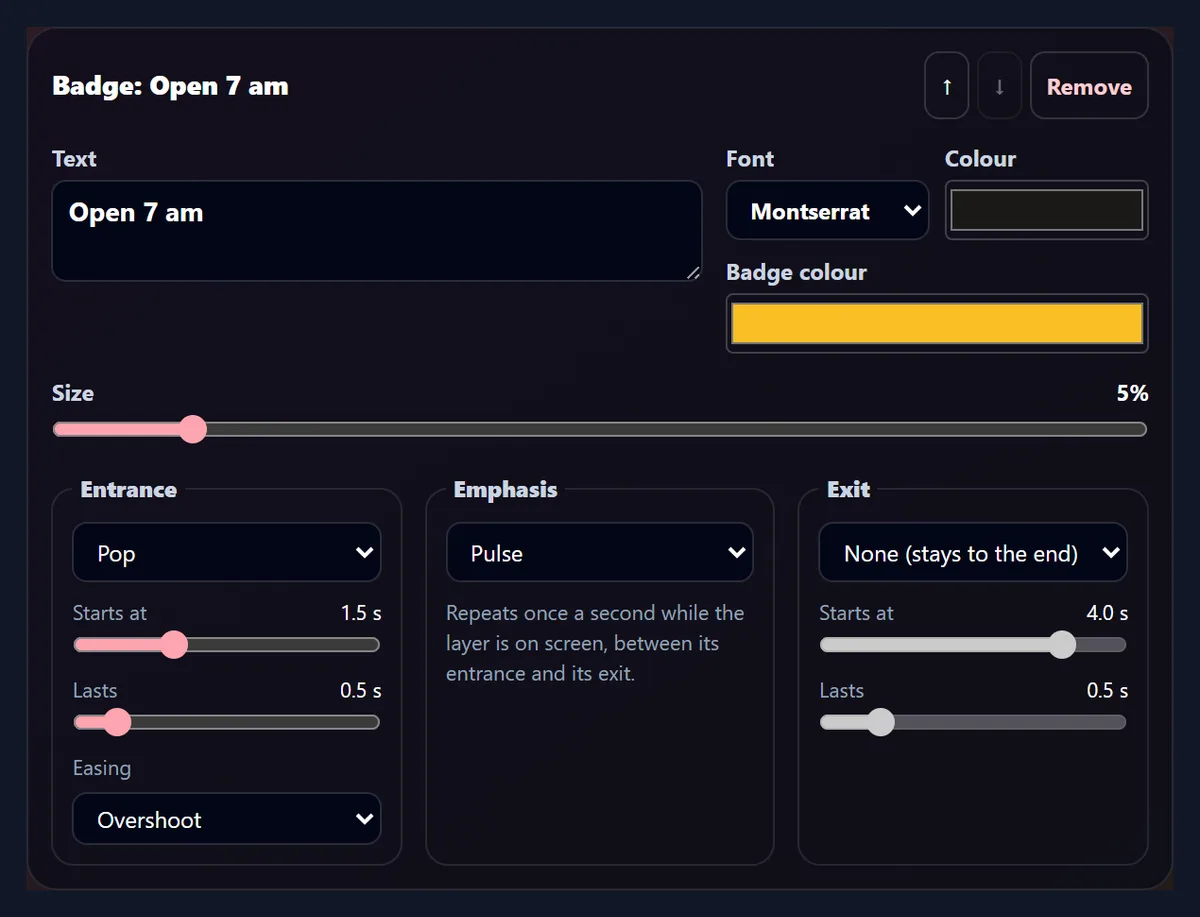Click the Exit Lasts slider
The image size is (1200, 917).
pyautogui.click(x=973, y=722)
